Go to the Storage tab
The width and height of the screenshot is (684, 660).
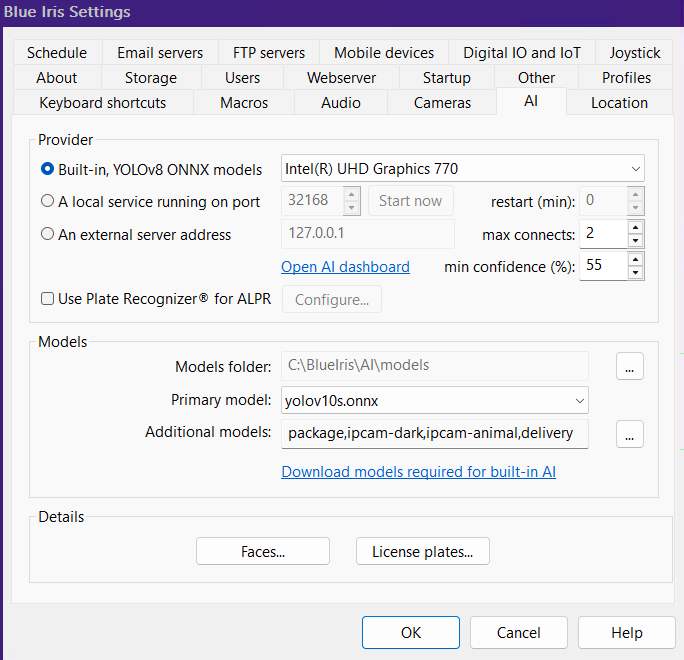pyautogui.click(x=152, y=78)
